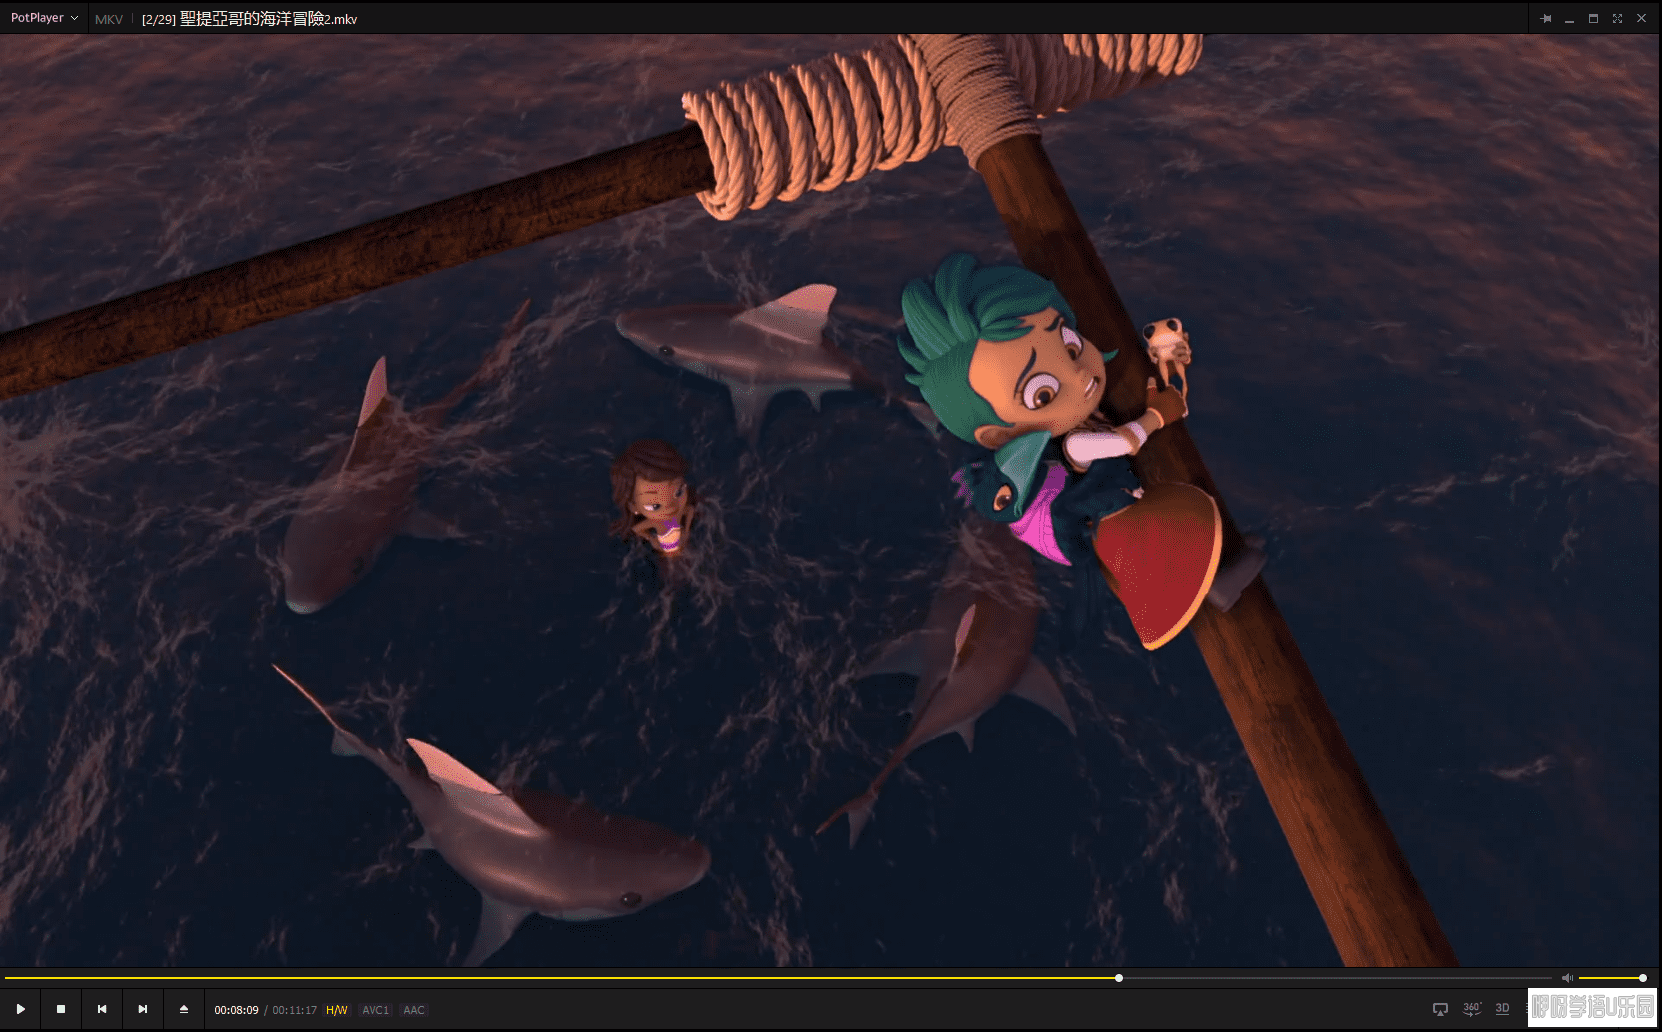Click the file title 聖提亞哥的海洋冒險2.mkv
This screenshot has width=1662, height=1032.
point(269,19)
